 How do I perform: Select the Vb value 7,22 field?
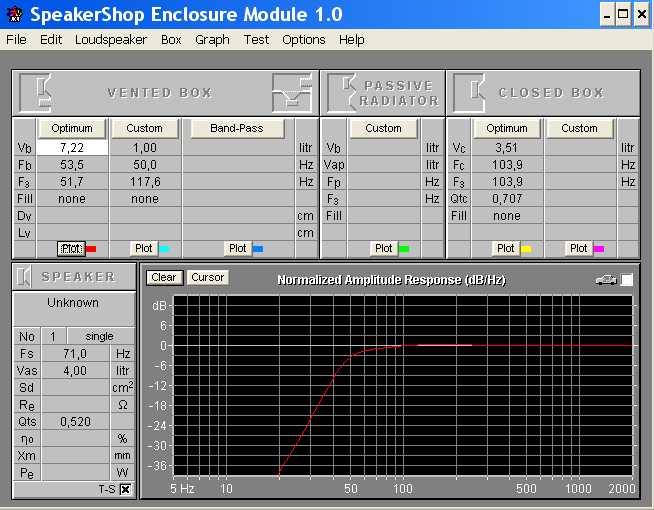[72, 148]
